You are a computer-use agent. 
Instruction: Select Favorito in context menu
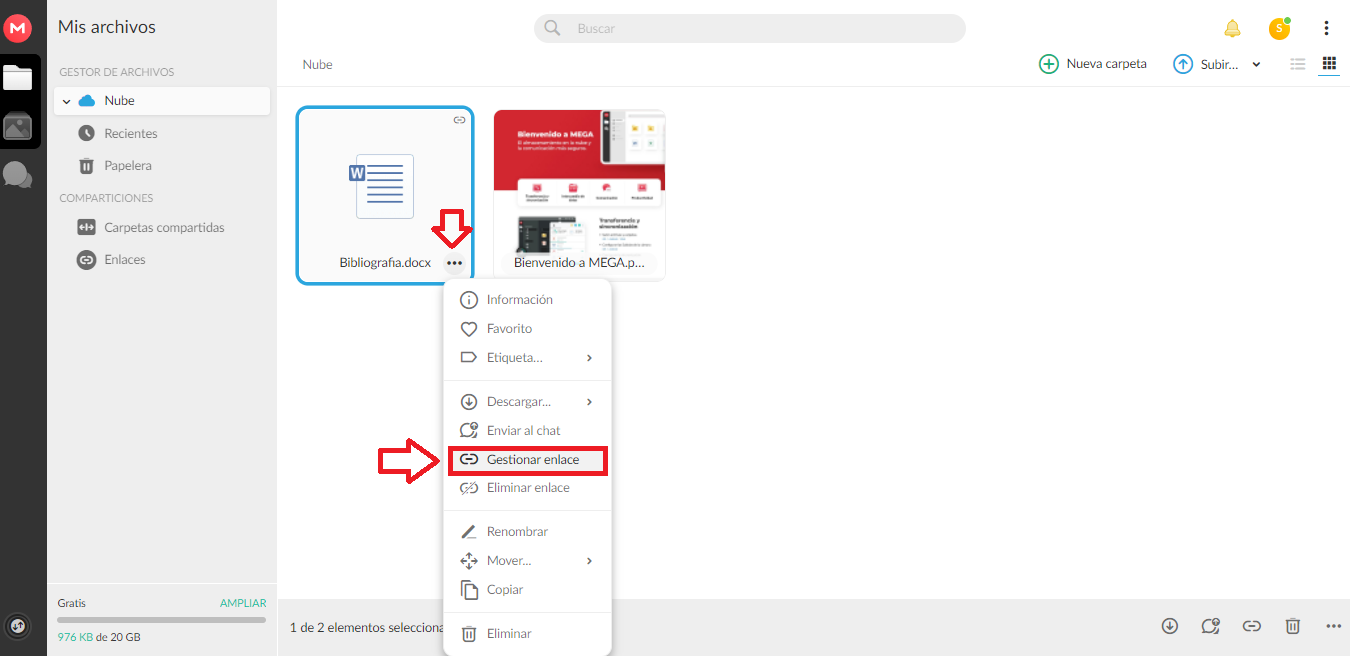(527, 329)
